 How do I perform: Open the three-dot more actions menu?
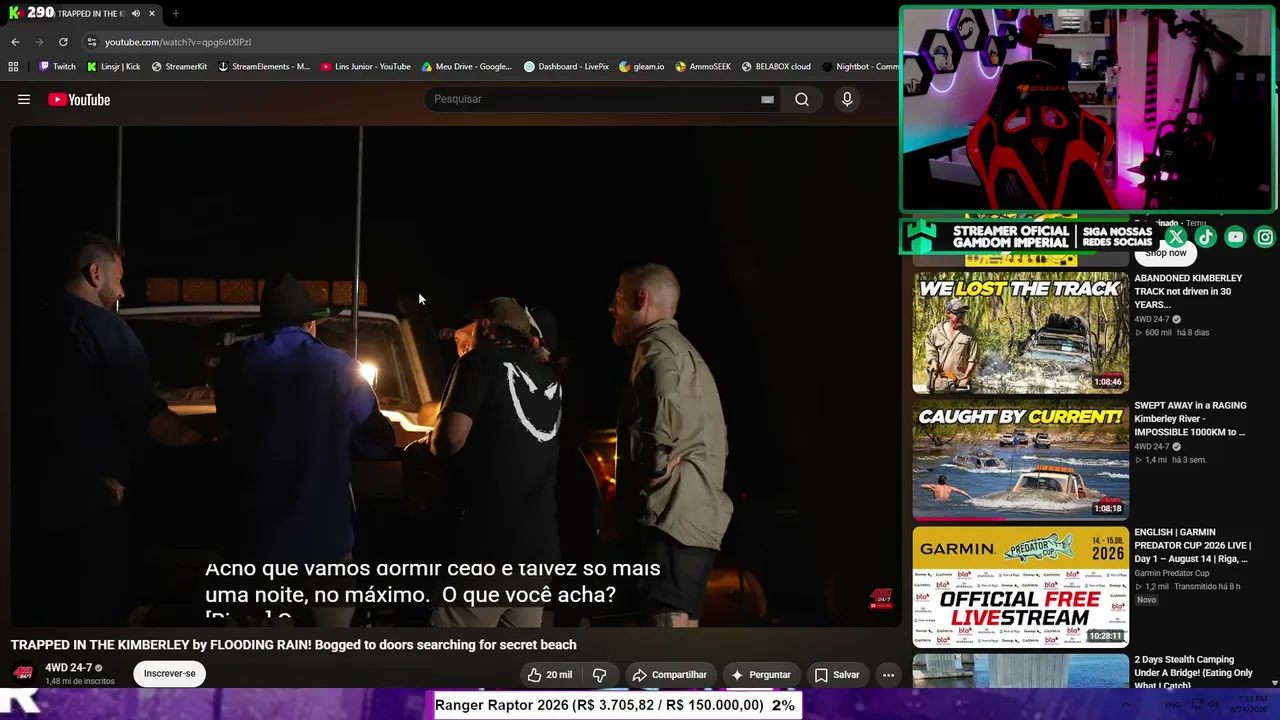pos(888,675)
